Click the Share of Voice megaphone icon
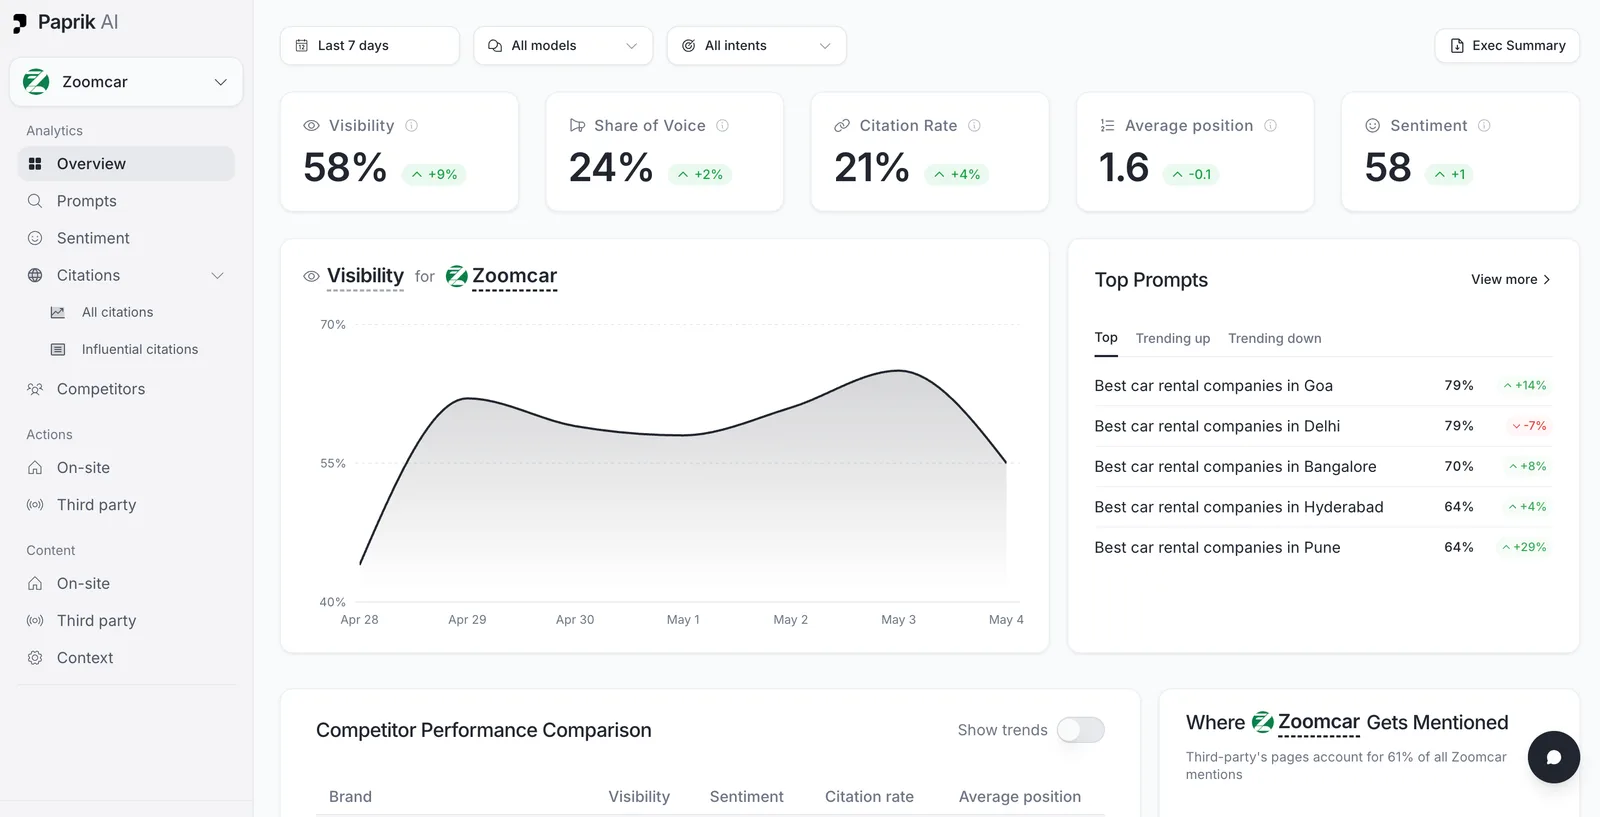Screen dimensions: 1600x817 coord(577,126)
